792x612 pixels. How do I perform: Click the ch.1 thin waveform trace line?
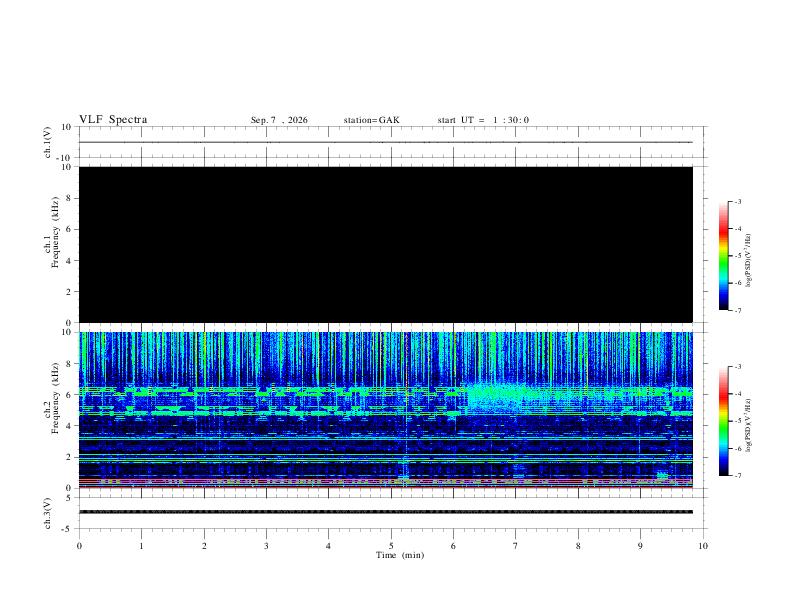[386, 142]
